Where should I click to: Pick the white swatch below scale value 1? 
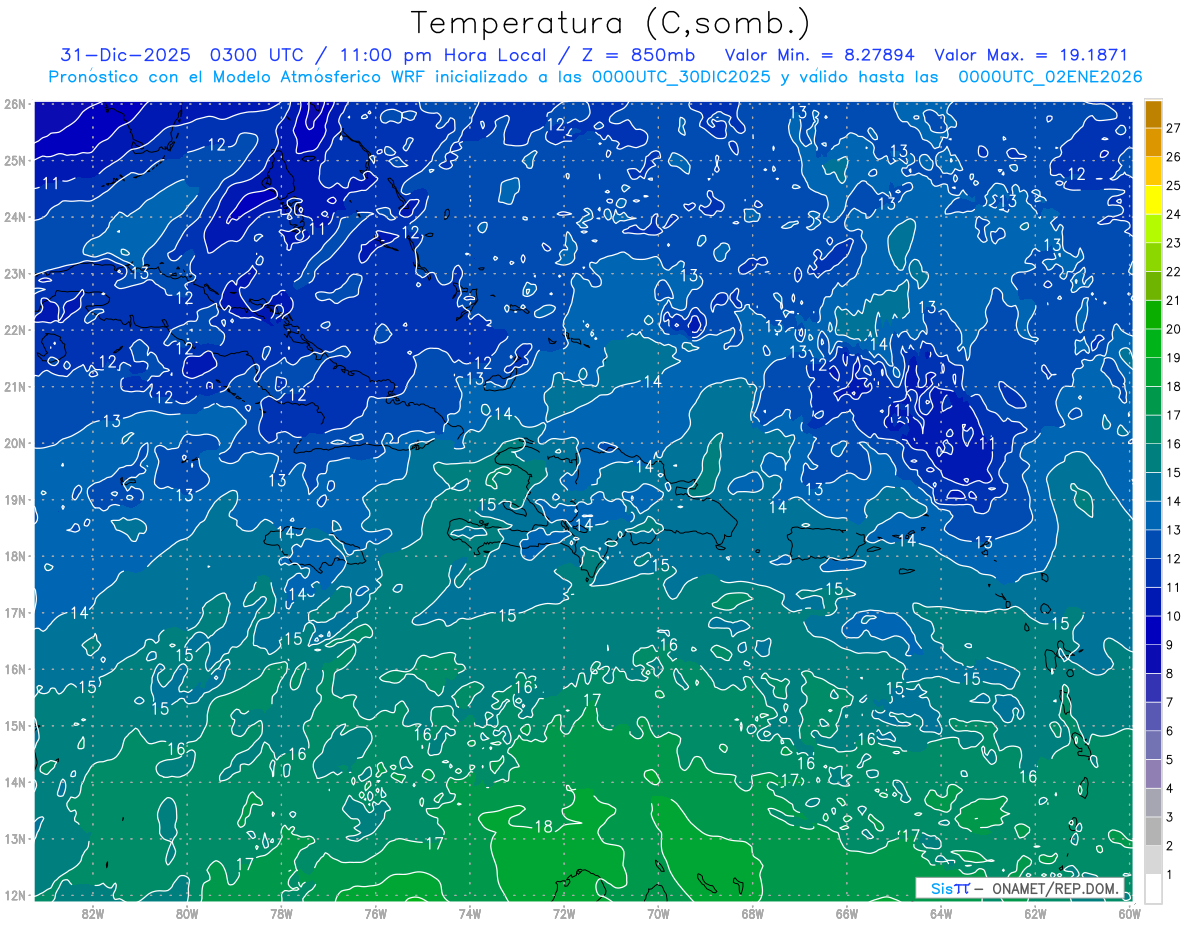[1154, 888]
